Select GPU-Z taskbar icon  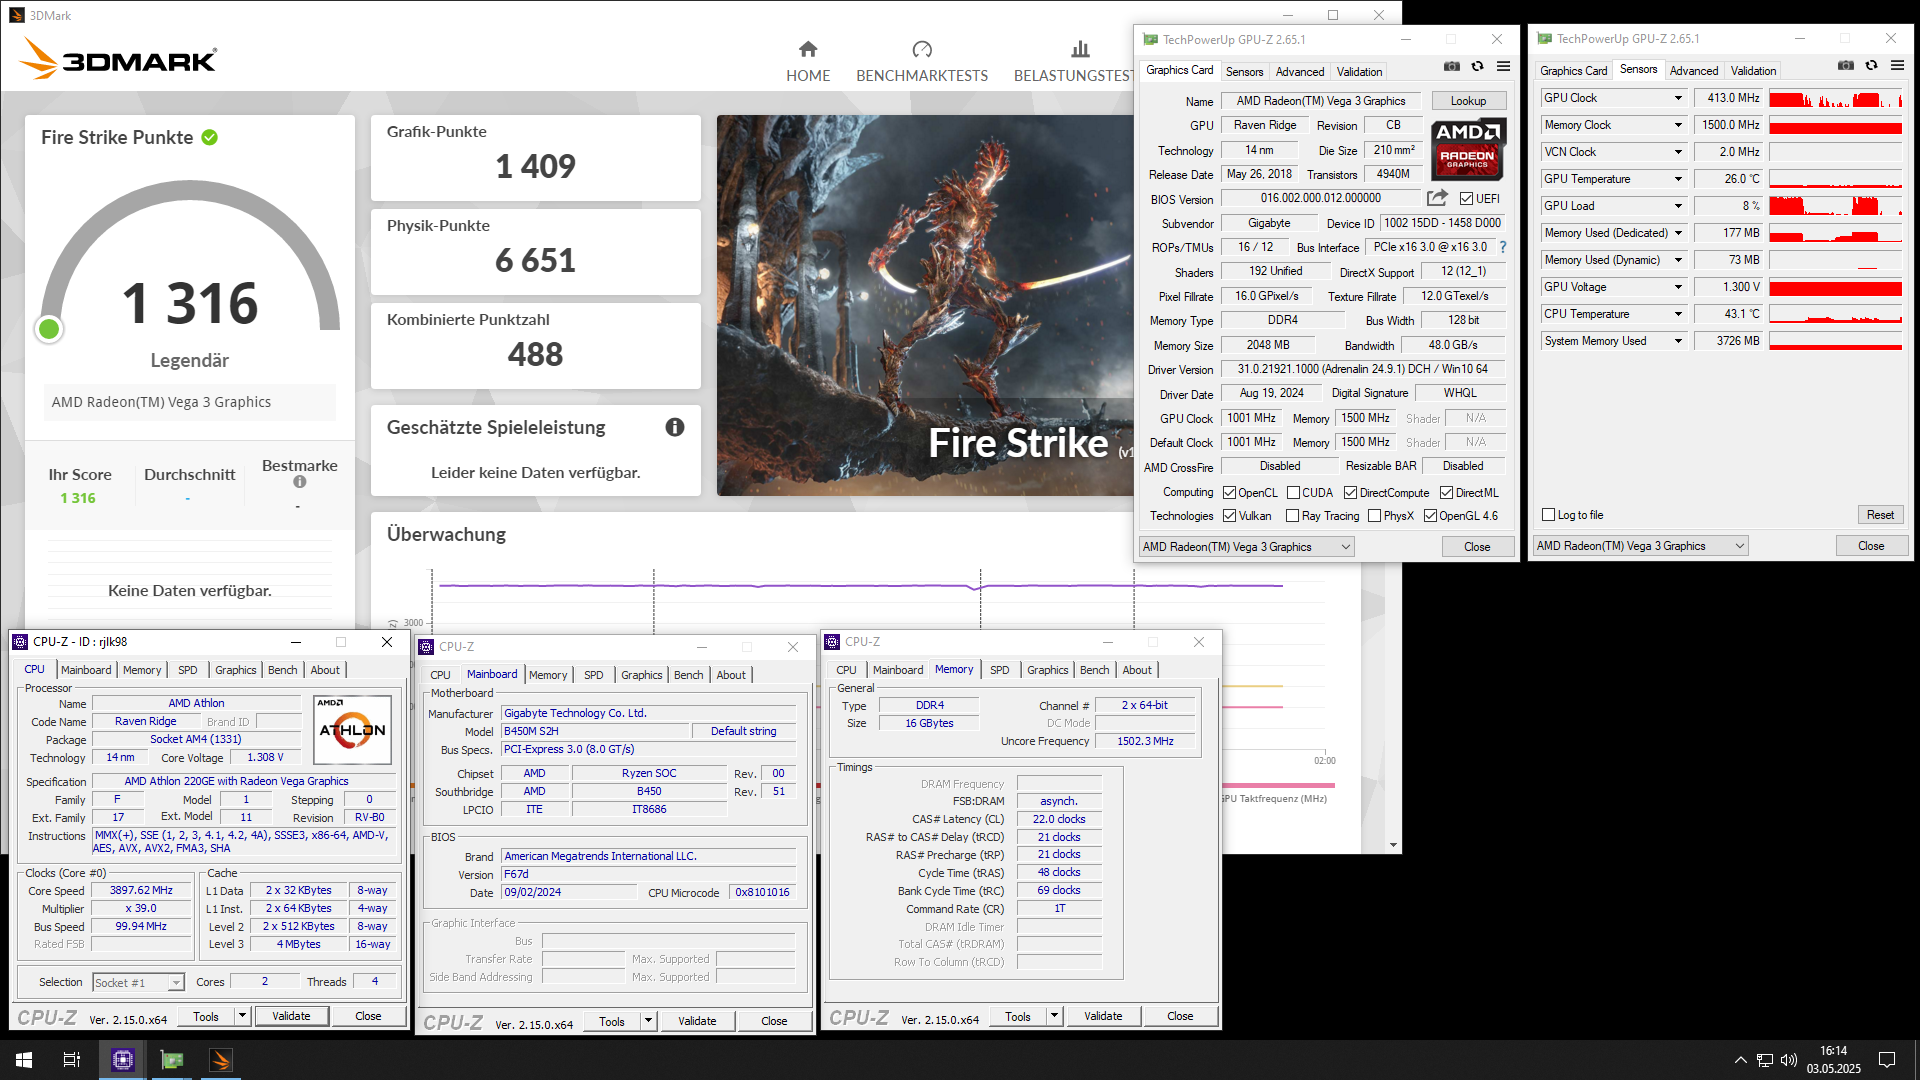click(172, 1060)
